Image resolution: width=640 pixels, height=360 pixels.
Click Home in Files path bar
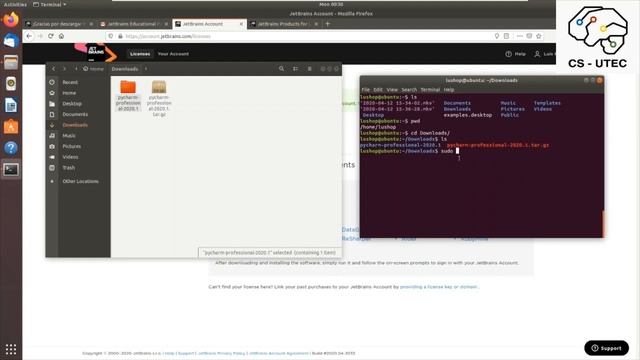point(93,69)
